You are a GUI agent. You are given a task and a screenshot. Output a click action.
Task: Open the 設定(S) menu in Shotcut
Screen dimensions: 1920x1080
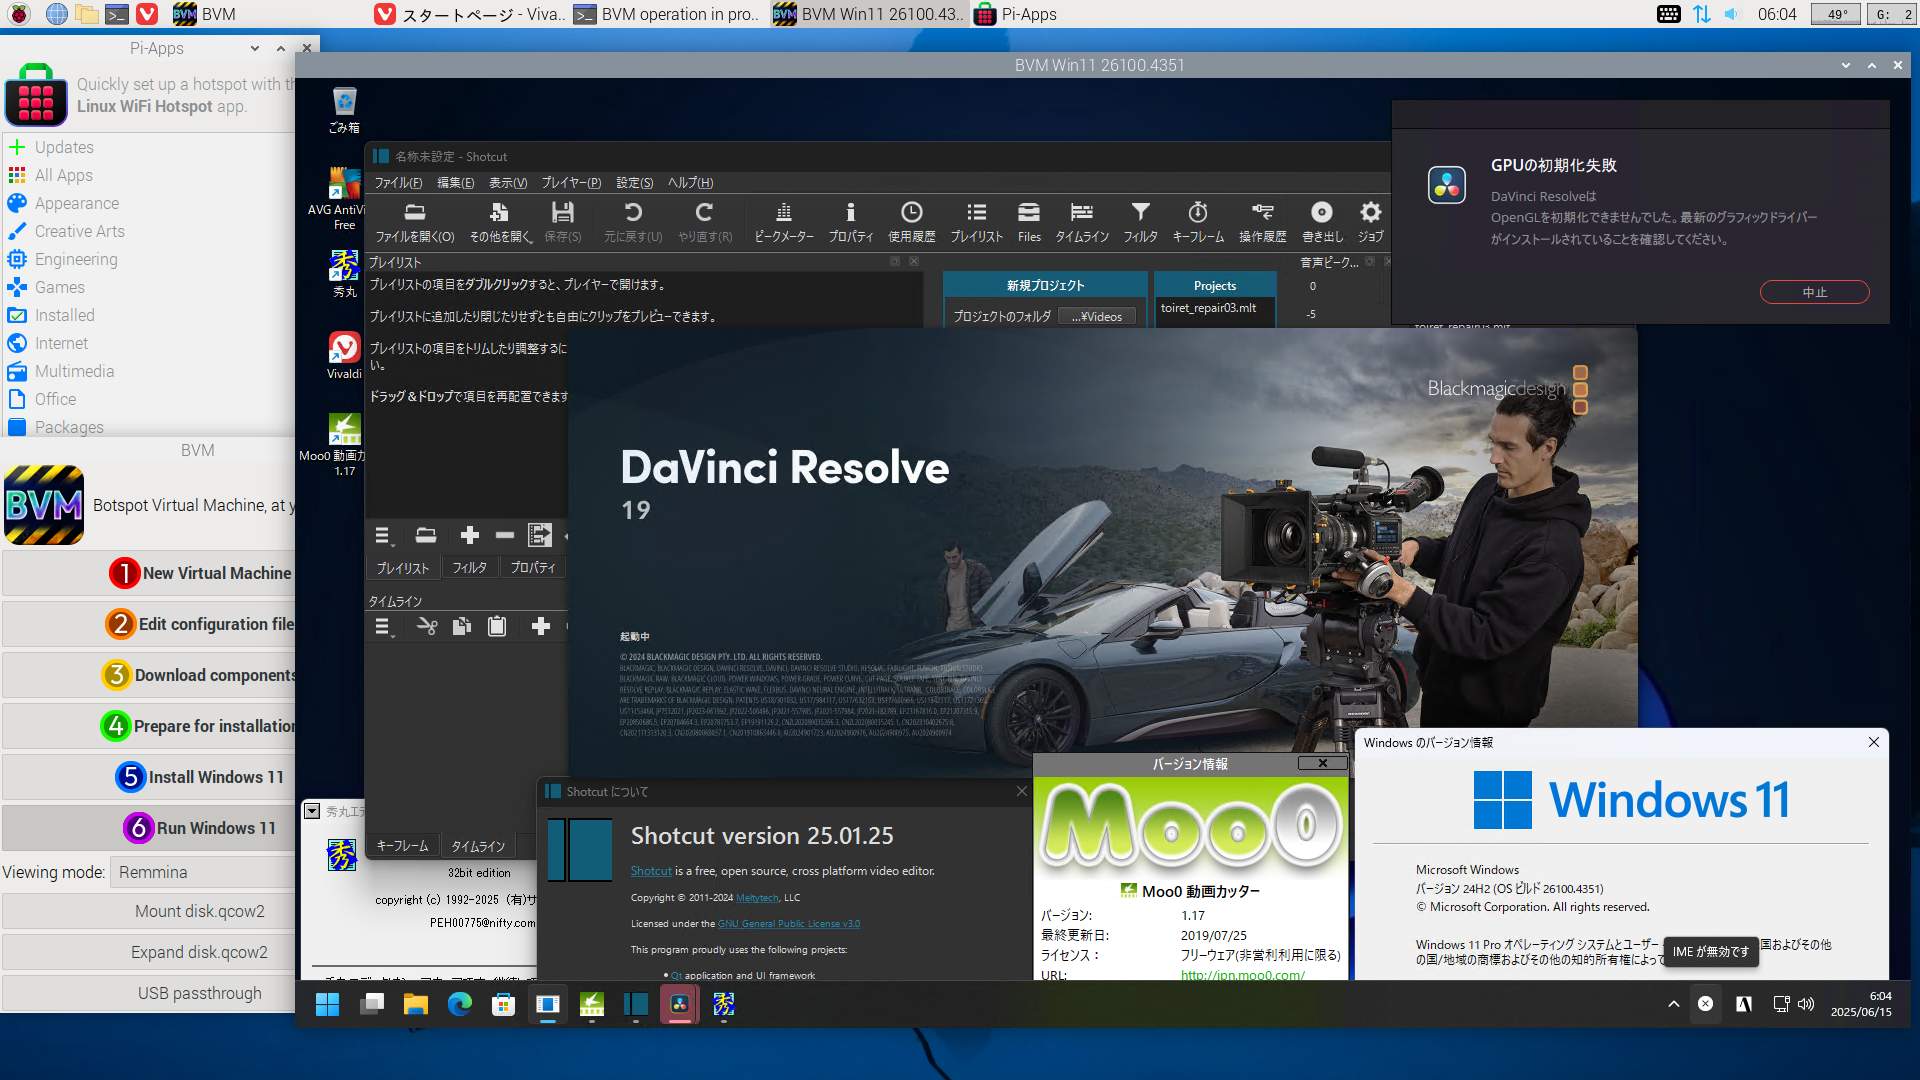[x=634, y=183]
